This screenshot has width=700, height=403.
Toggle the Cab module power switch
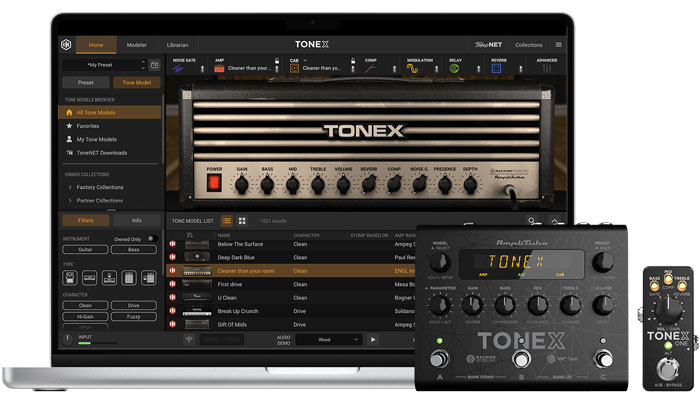[x=353, y=69]
